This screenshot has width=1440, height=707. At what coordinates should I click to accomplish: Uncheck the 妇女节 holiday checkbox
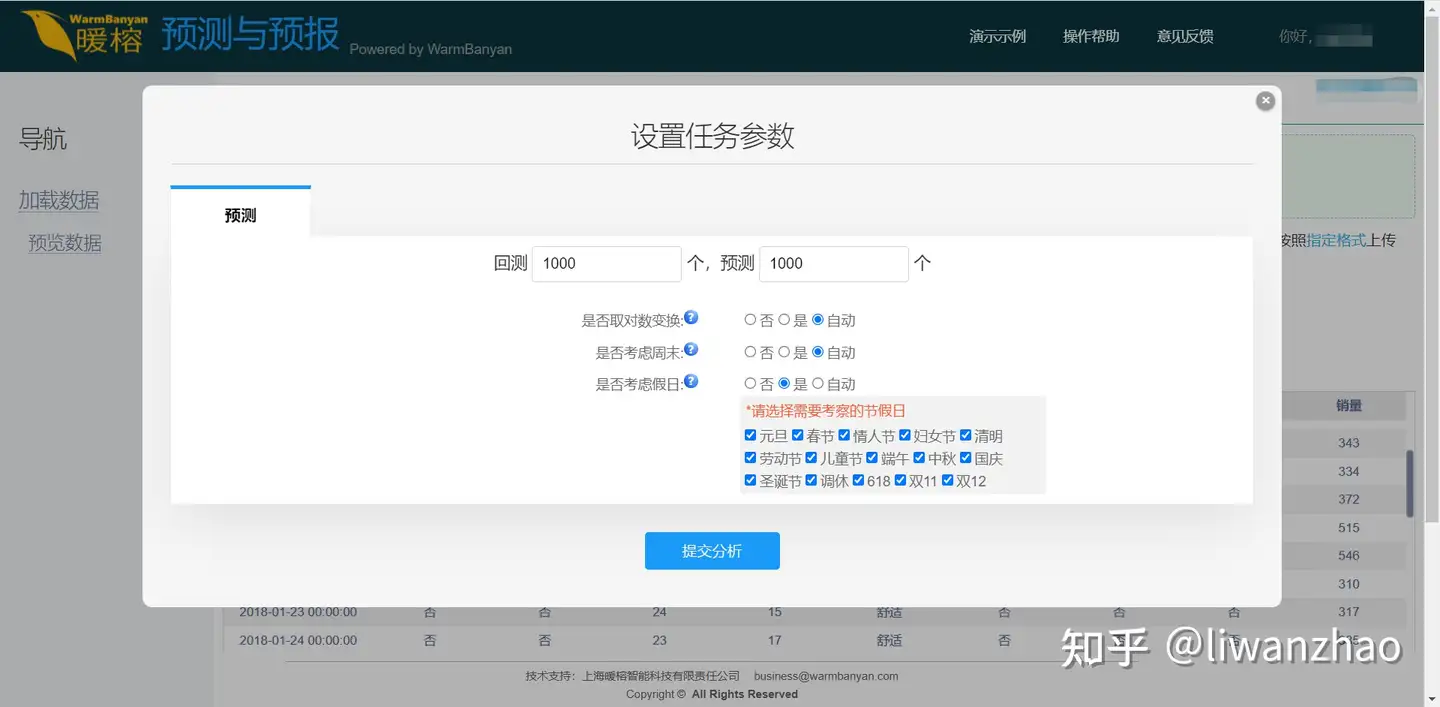click(x=905, y=435)
